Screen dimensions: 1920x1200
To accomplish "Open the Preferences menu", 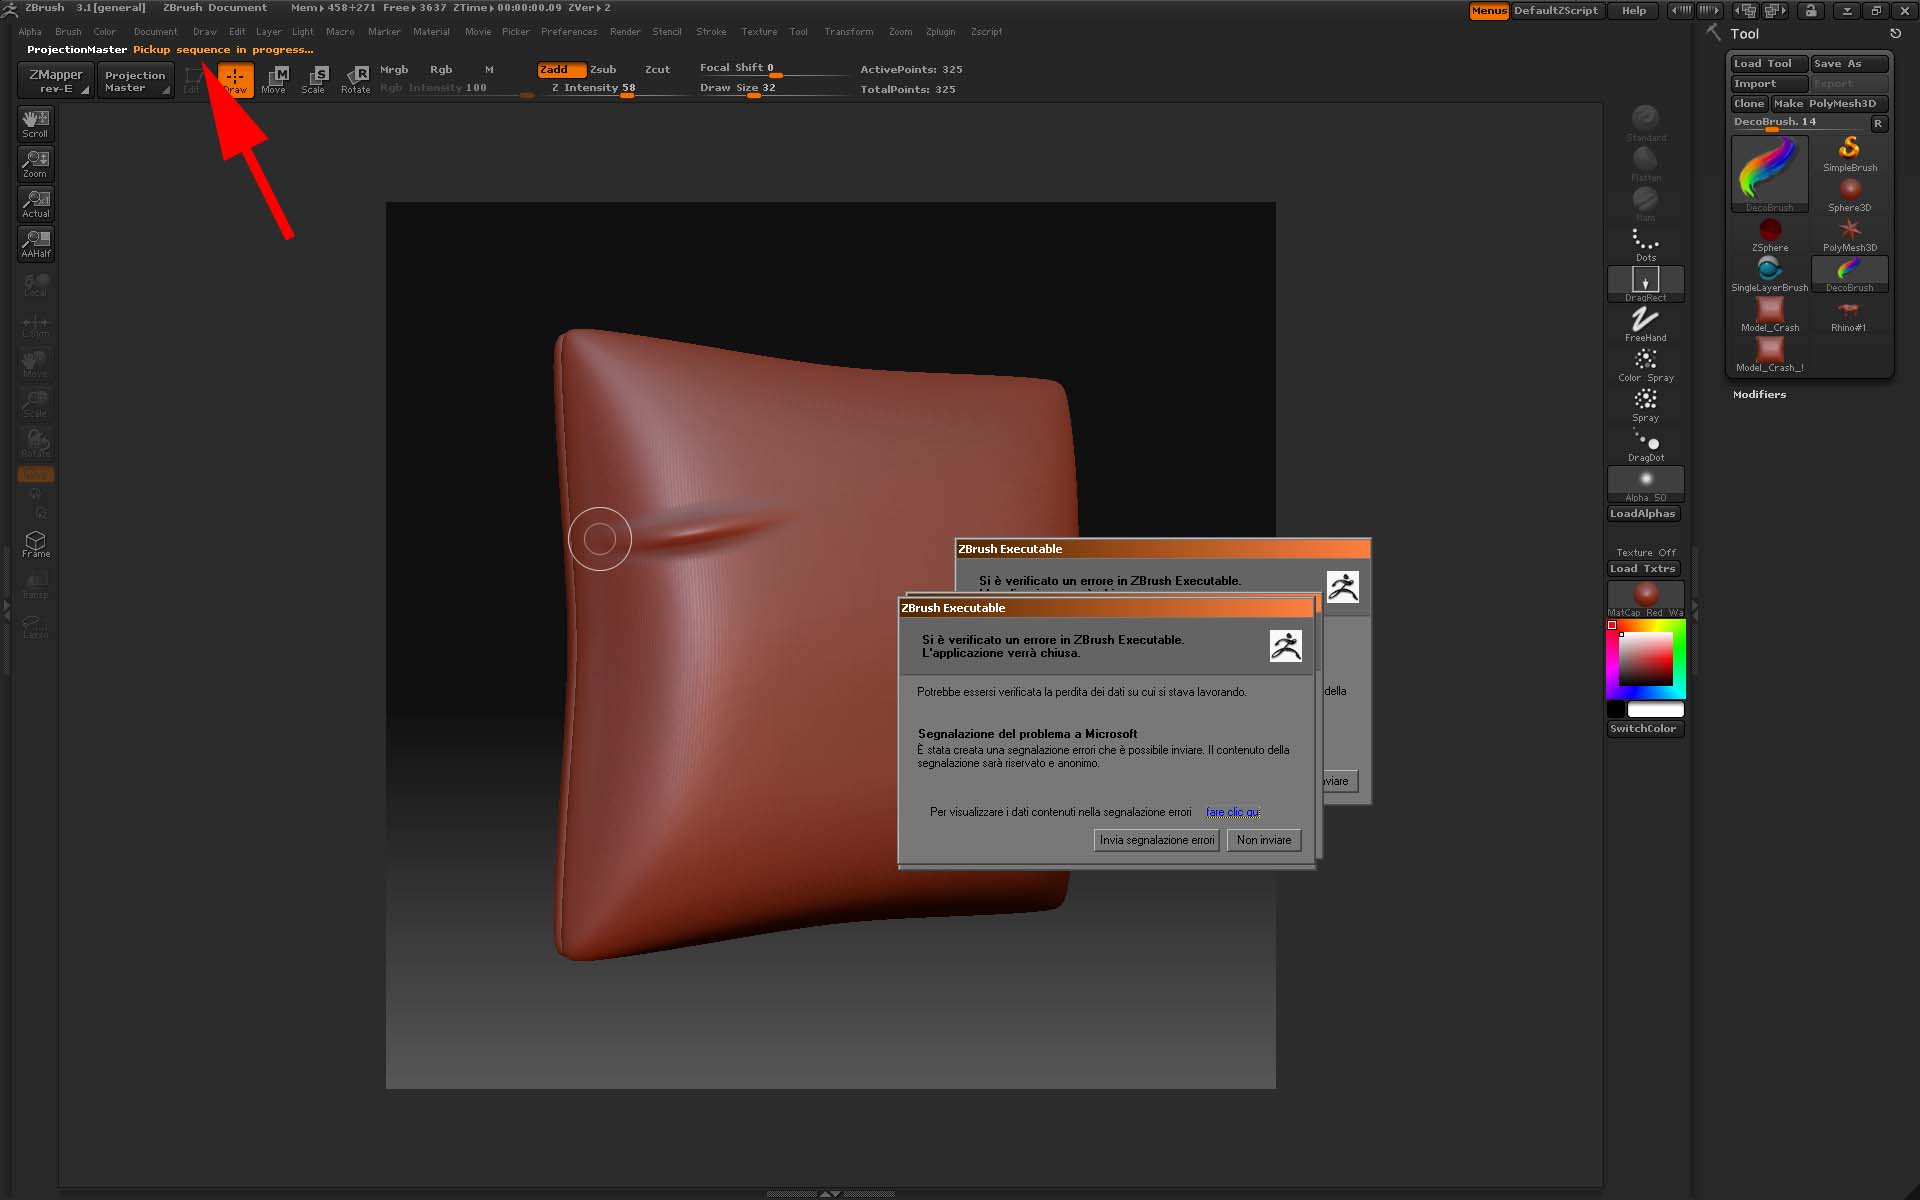I will (x=569, y=32).
